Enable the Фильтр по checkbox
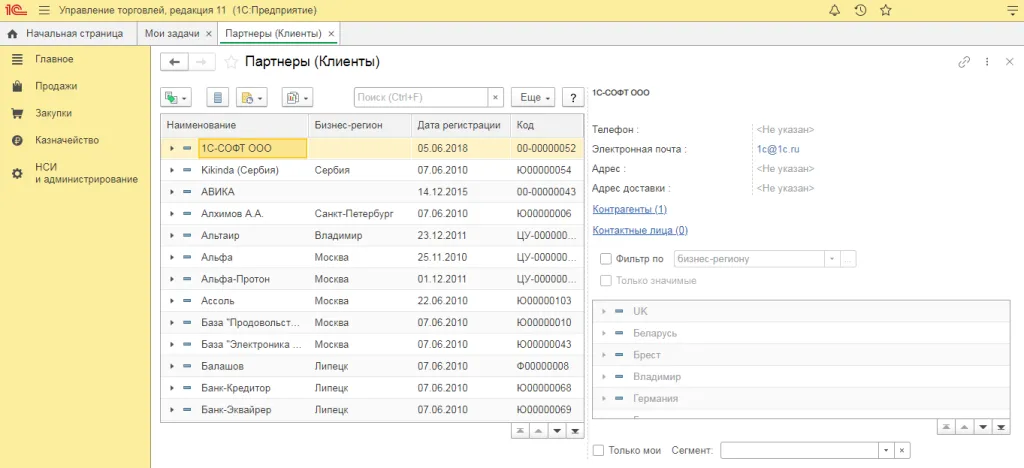 (x=606, y=259)
